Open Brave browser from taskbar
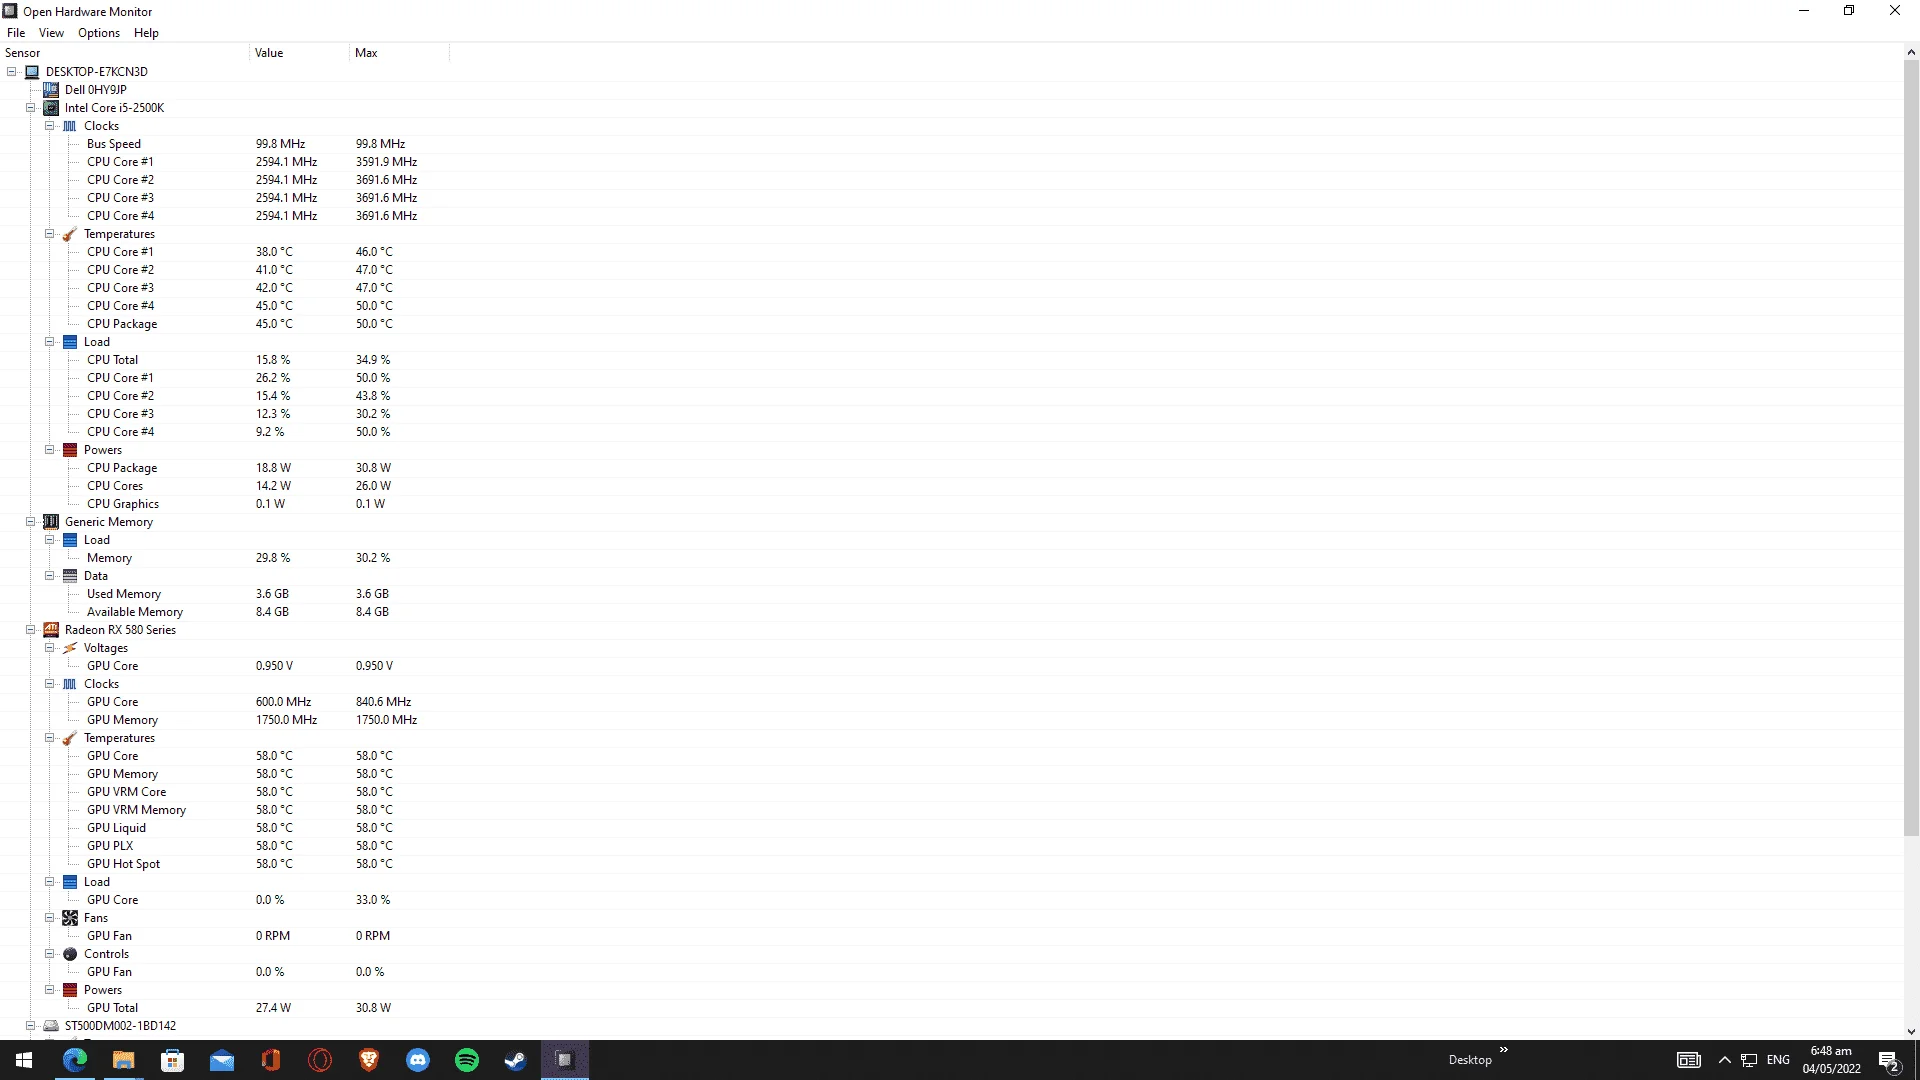This screenshot has width=1920, height=1080. tap(369, 1060)
